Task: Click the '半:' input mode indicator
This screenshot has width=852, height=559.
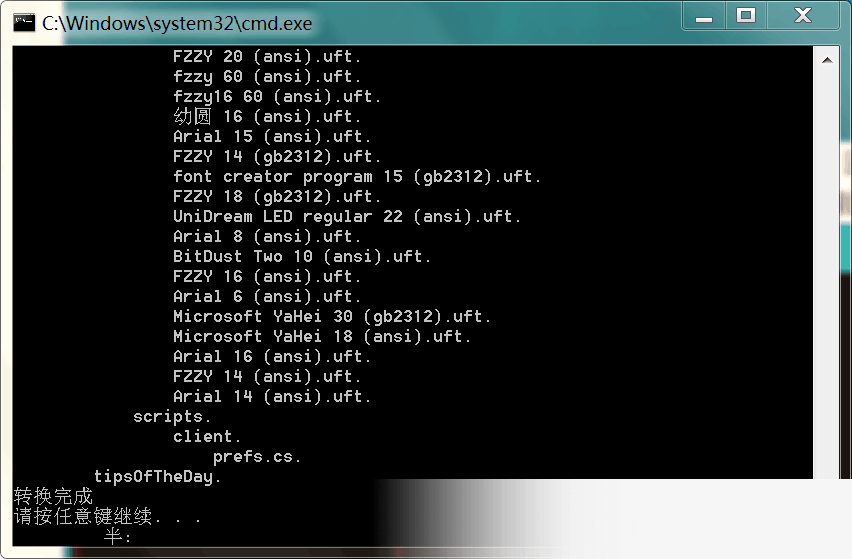Action: click(x=117, y=537)
